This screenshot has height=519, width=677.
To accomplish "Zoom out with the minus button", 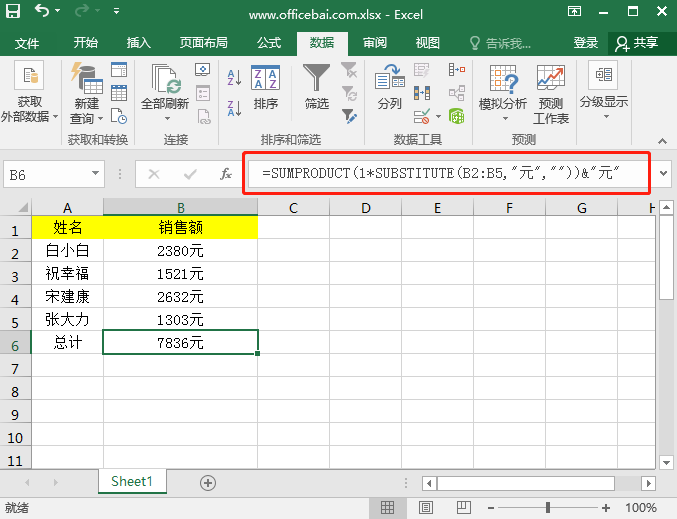I will click(x=491, y=508).
